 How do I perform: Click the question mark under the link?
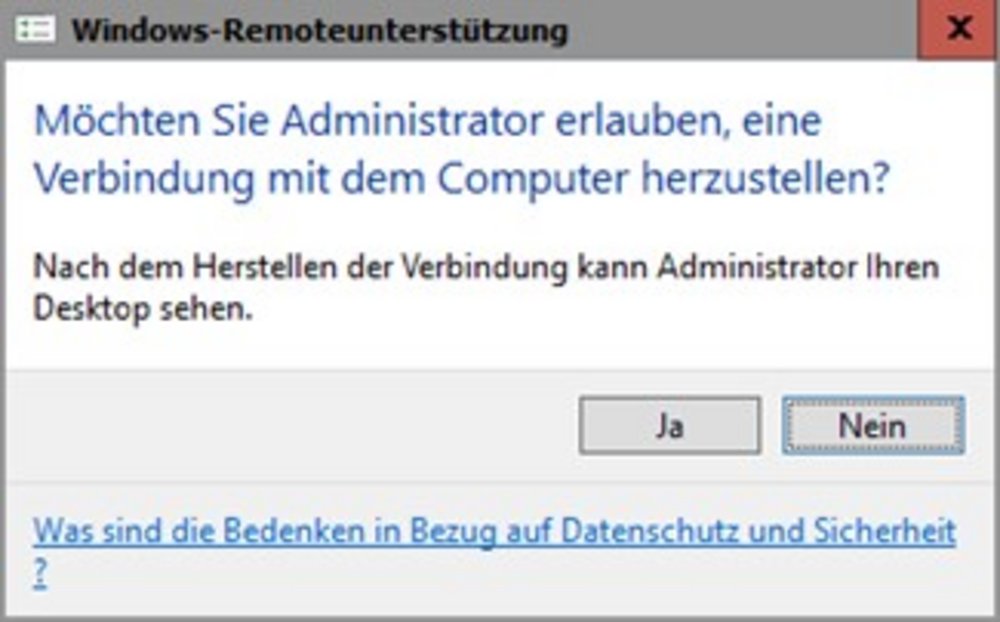[40, 574]
